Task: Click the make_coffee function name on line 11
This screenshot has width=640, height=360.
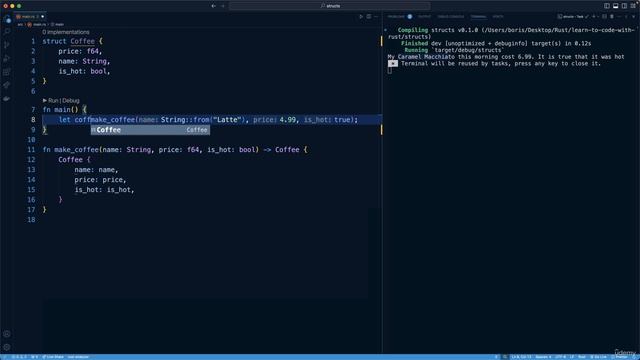Action: (76, 150)
